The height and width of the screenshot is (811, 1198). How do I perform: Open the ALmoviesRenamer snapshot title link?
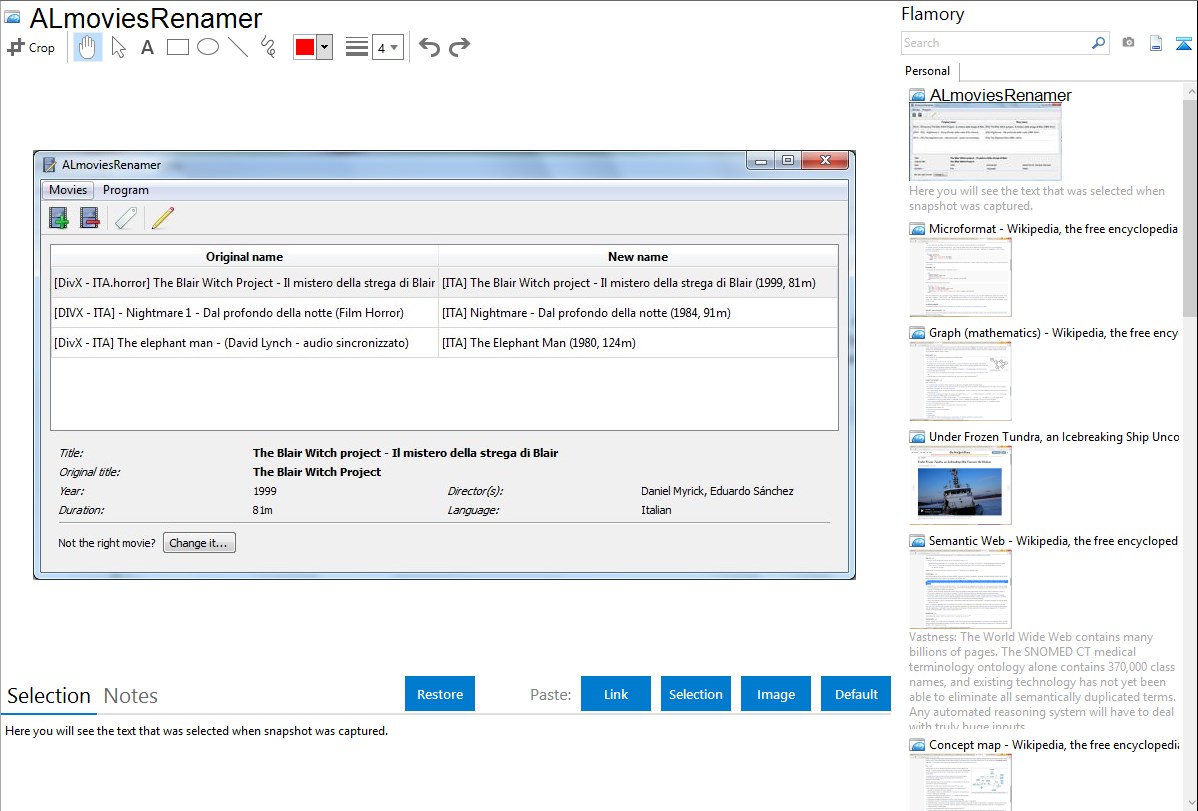pyautogui.click(x=1000, y=96)
